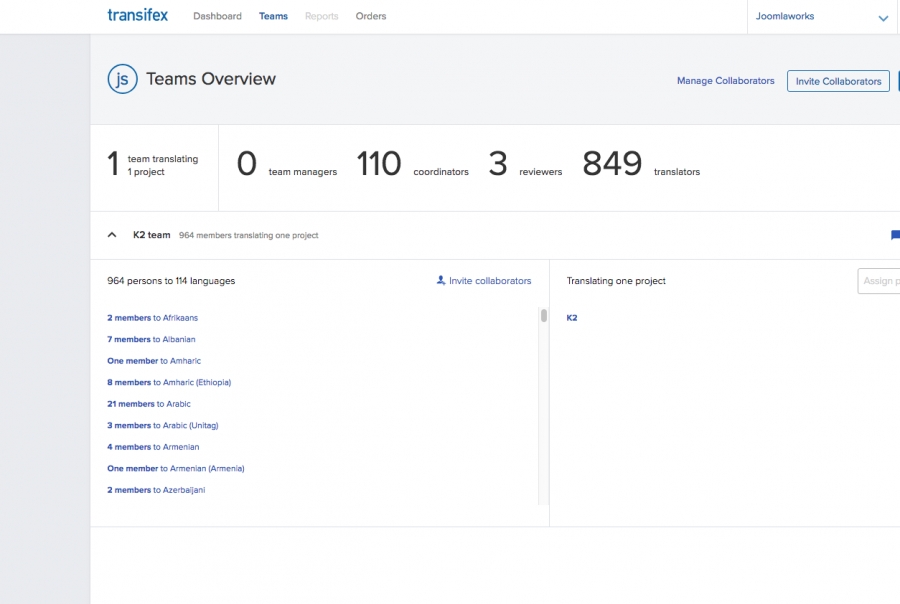Image resolution: width=900 pixels, height=604 pixels.
Task: Click Invite collaborators link in K2 team
Action: tap(484, 281)
